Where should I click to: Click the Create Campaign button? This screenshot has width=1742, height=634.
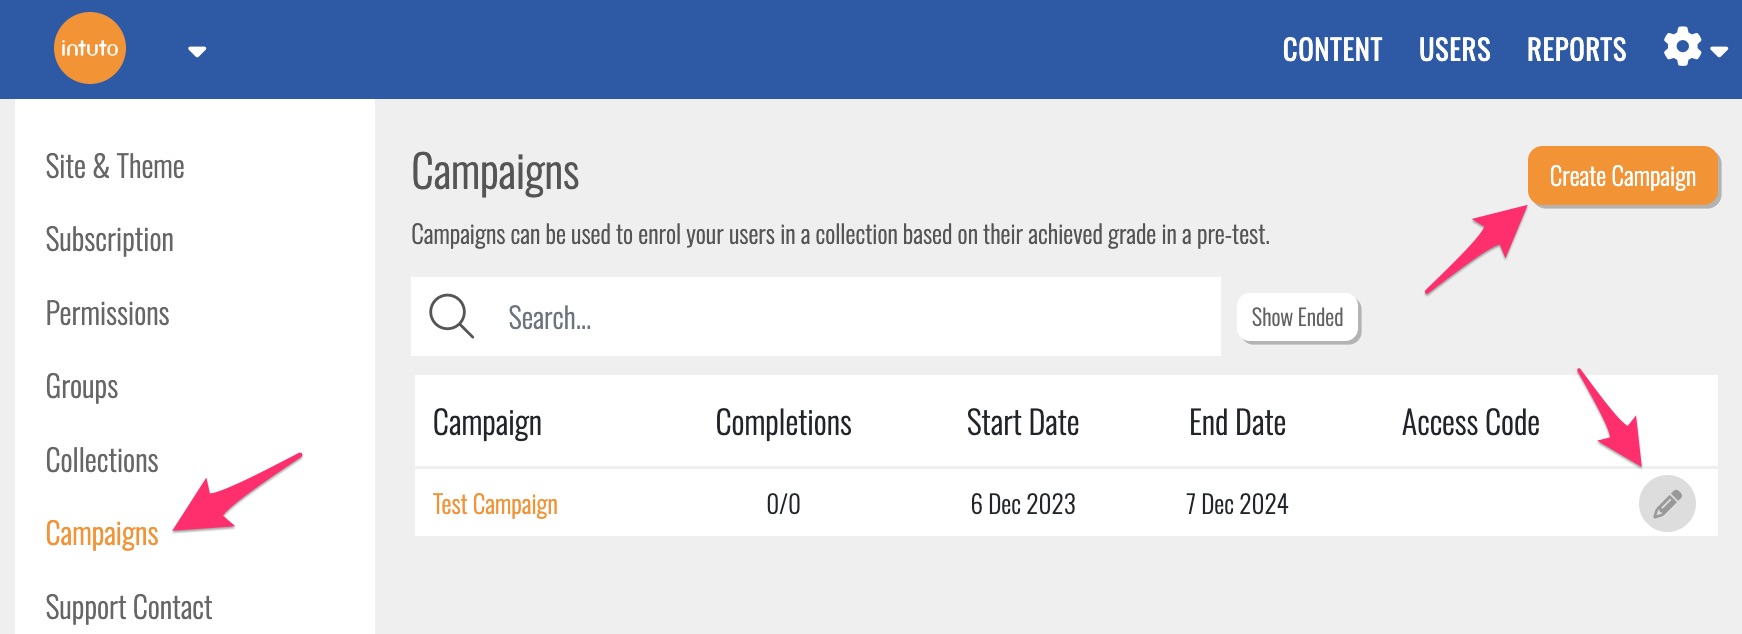pos(1622,176)
